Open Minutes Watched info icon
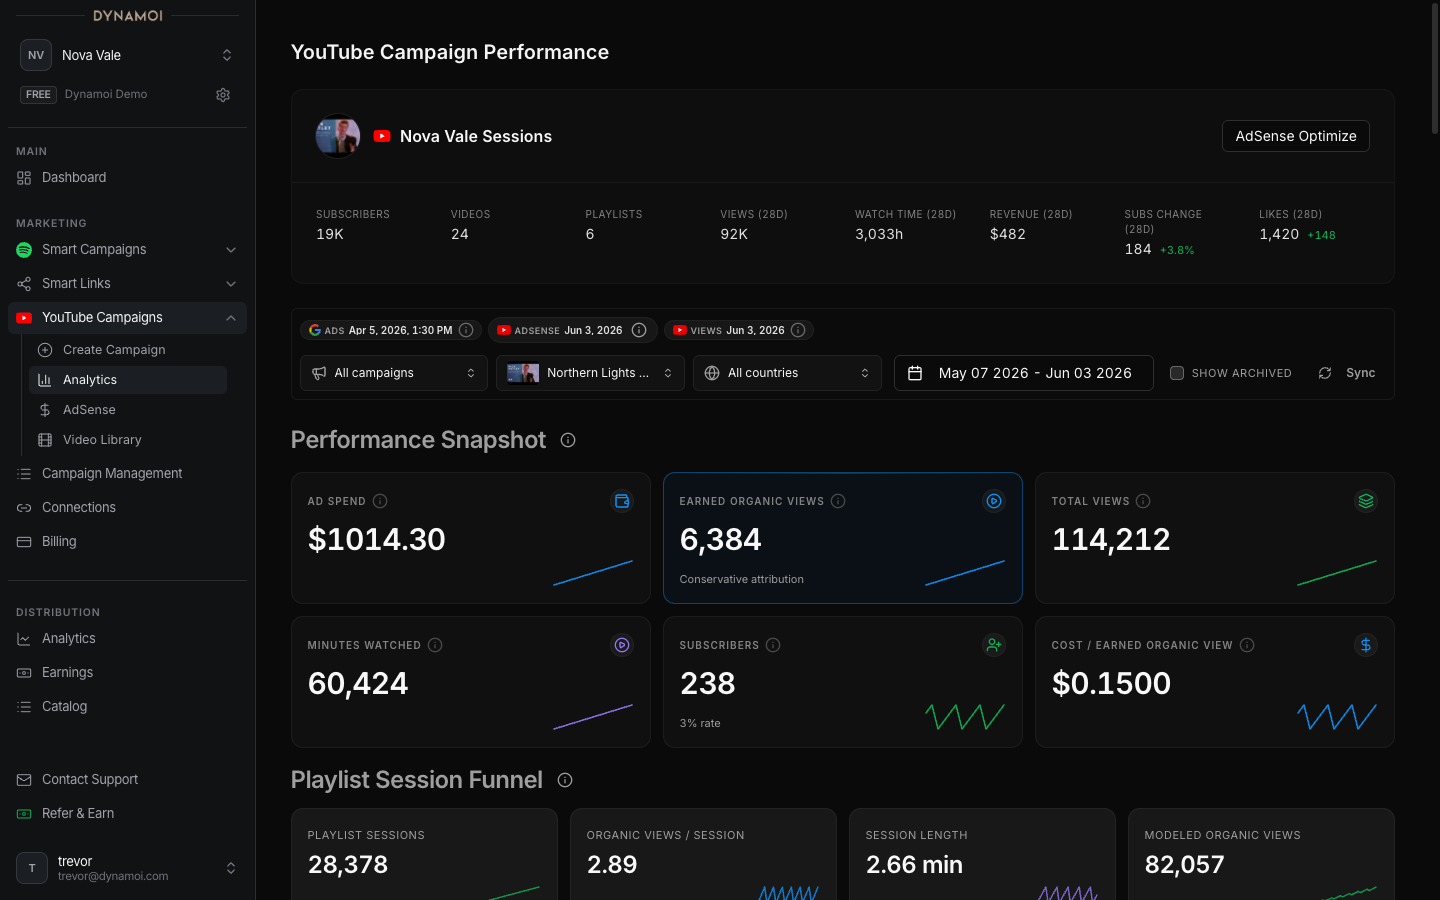The image size is (1440, 900). point(435,645)
